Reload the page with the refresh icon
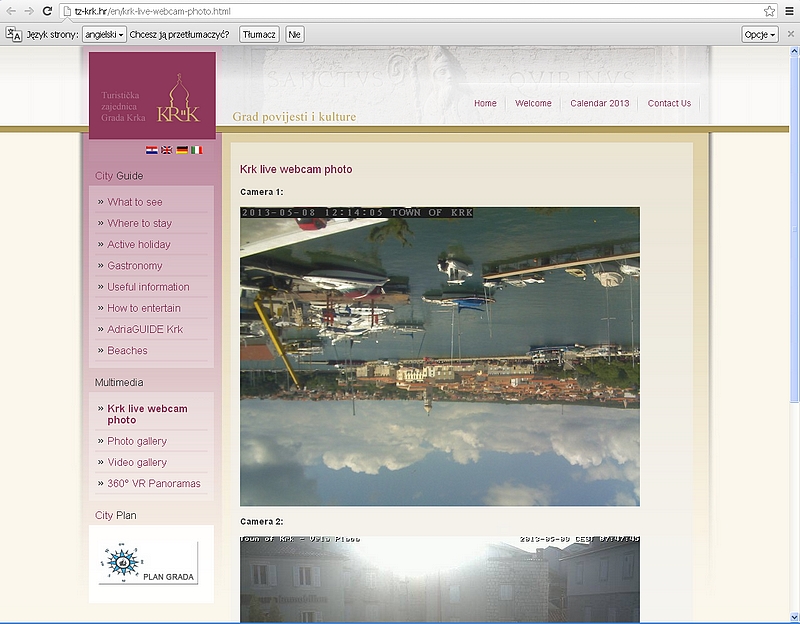The height and width of the screenshot is (624, 800). pos(46,10)
